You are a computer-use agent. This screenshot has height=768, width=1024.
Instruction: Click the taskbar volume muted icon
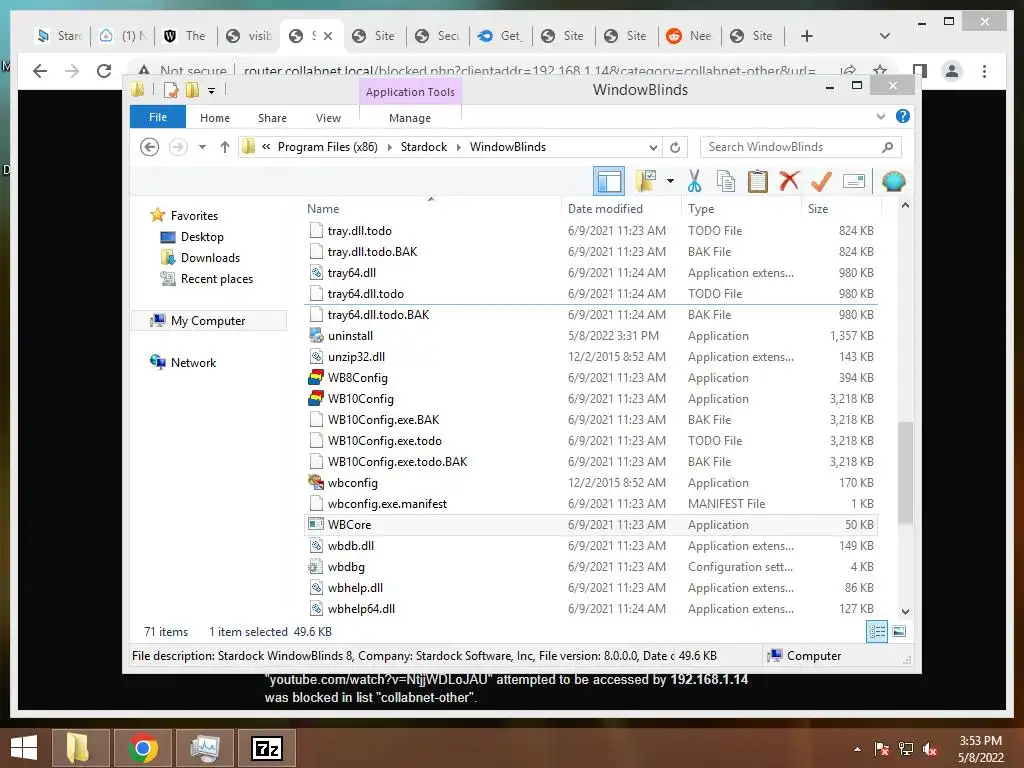pyautogui.click(x=930, y=749)
